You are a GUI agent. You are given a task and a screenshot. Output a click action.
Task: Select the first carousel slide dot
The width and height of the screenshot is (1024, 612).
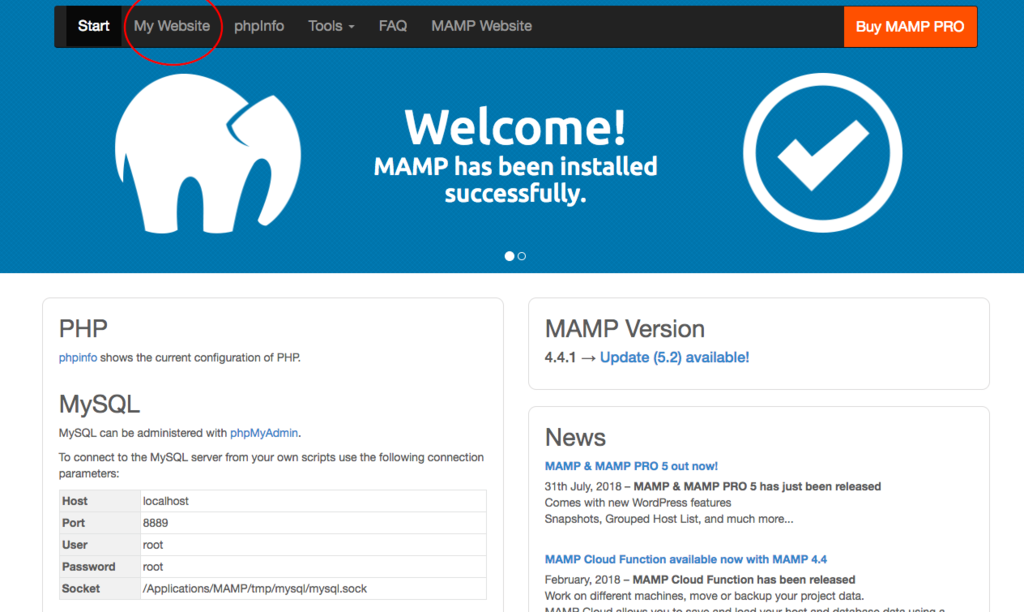pos(509,256)
